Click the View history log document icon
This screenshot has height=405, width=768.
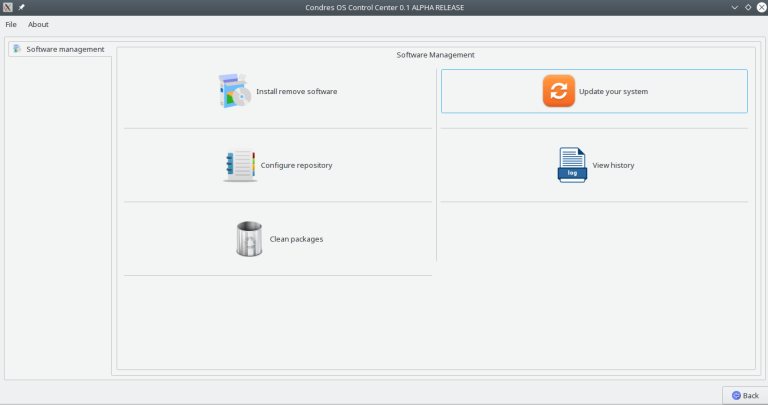[572, 165]
